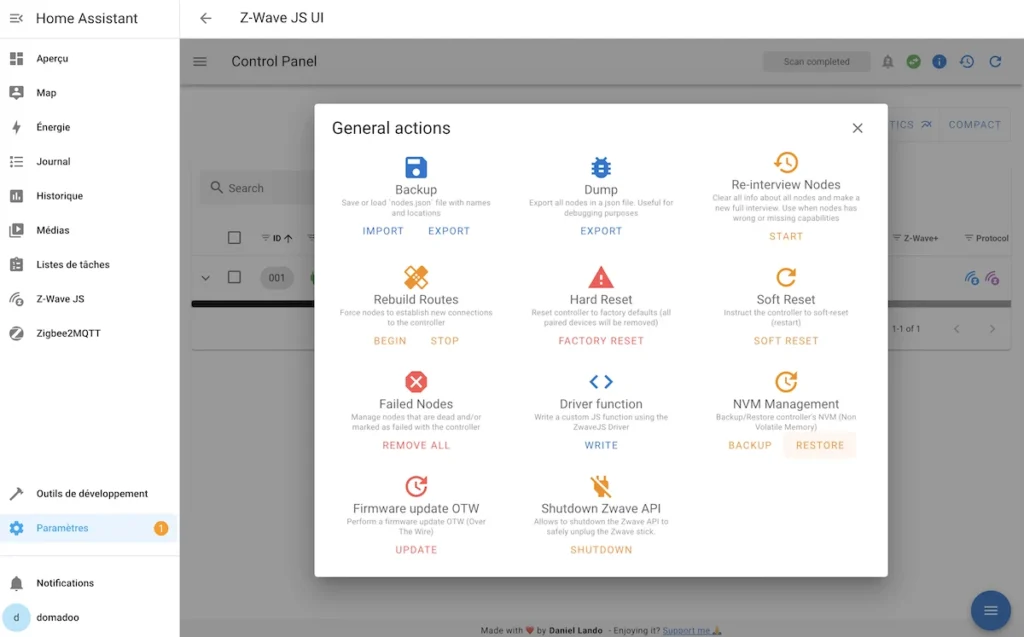Click REMOVE ALL under Failed Nodes
This screenshot has width=1024, height=637.
tap(416, 445)
